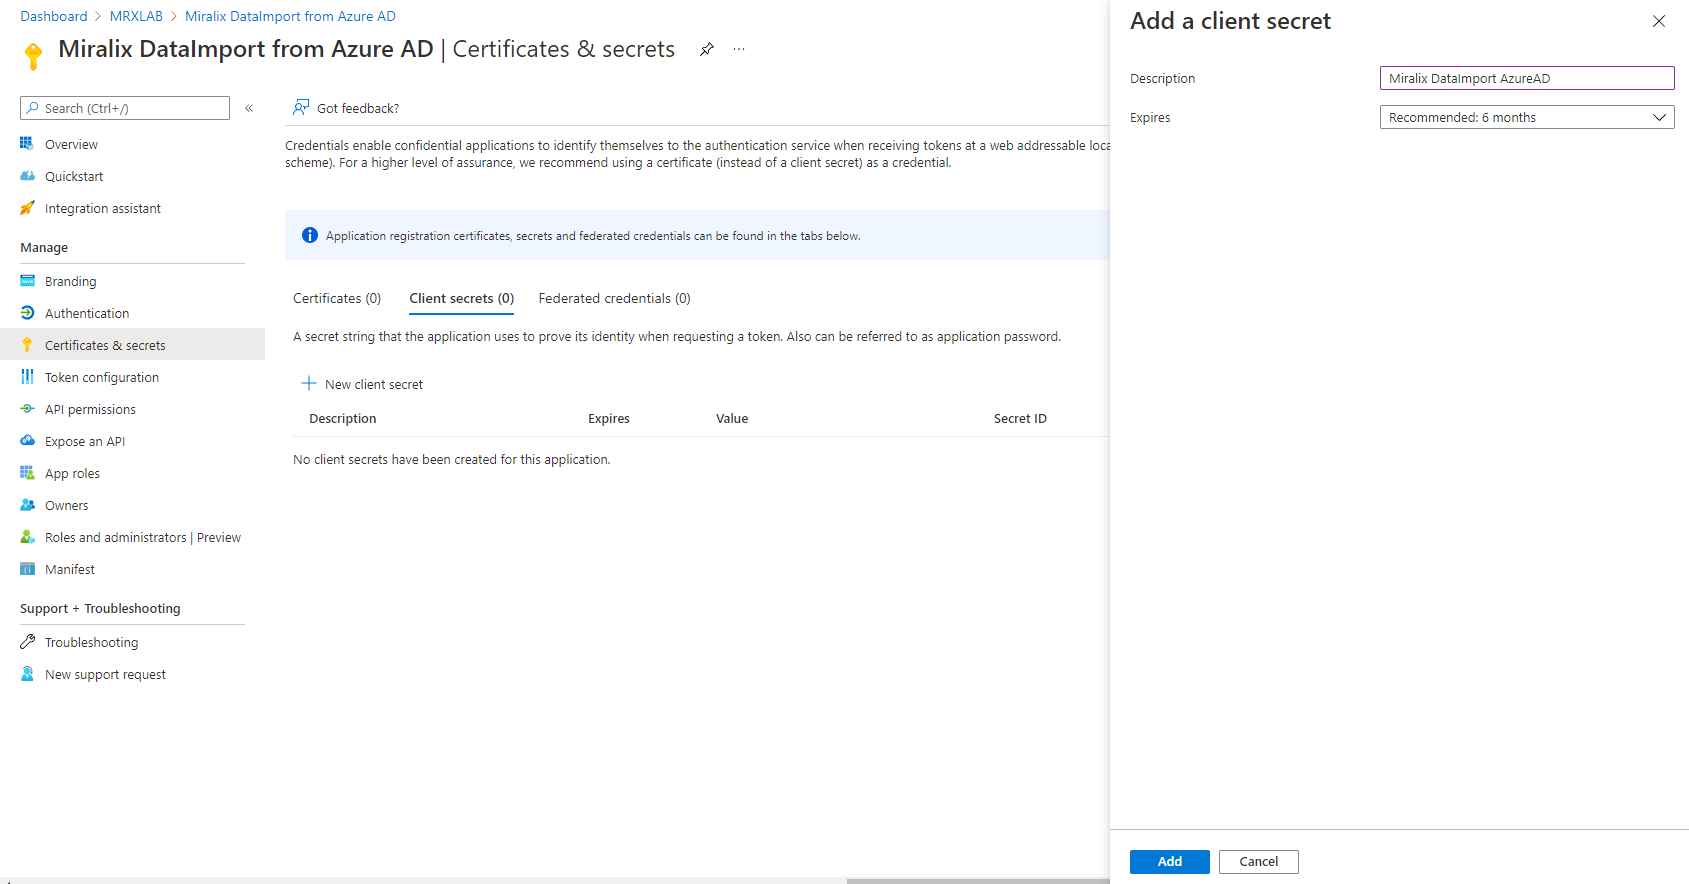The image size is (1689, 884).
Task: Pin the Certificates & secrets blade
Action: [x=707, y=49]
